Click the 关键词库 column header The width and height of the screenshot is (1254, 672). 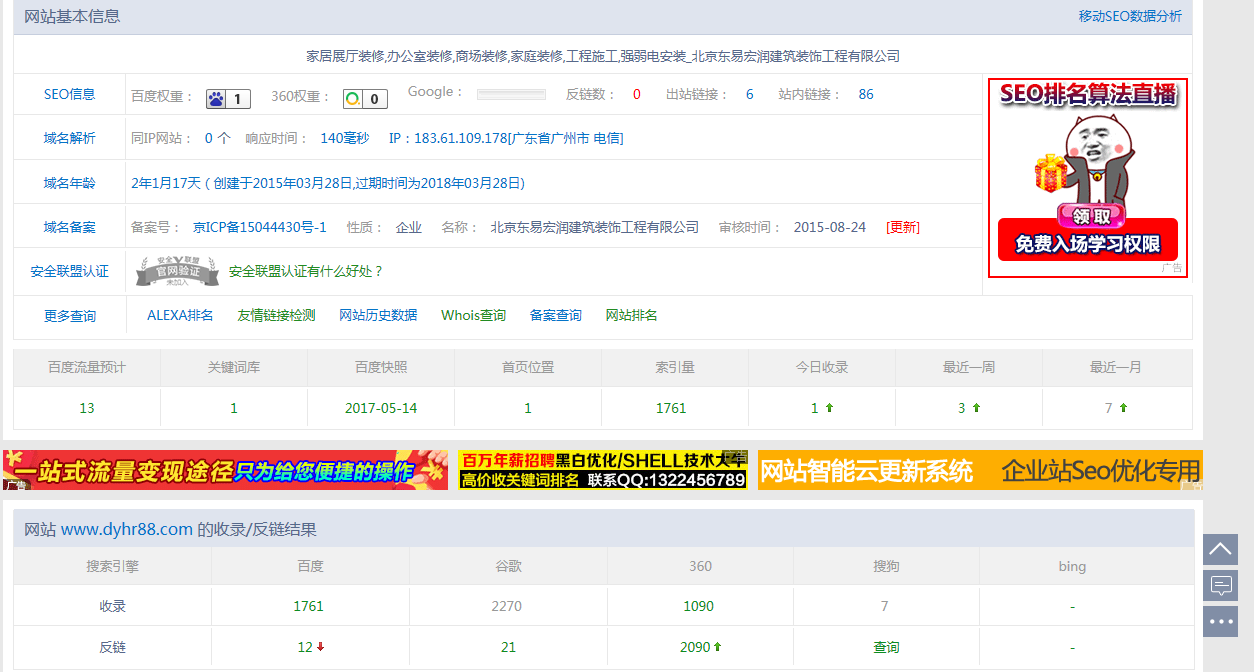click(234, 367)
